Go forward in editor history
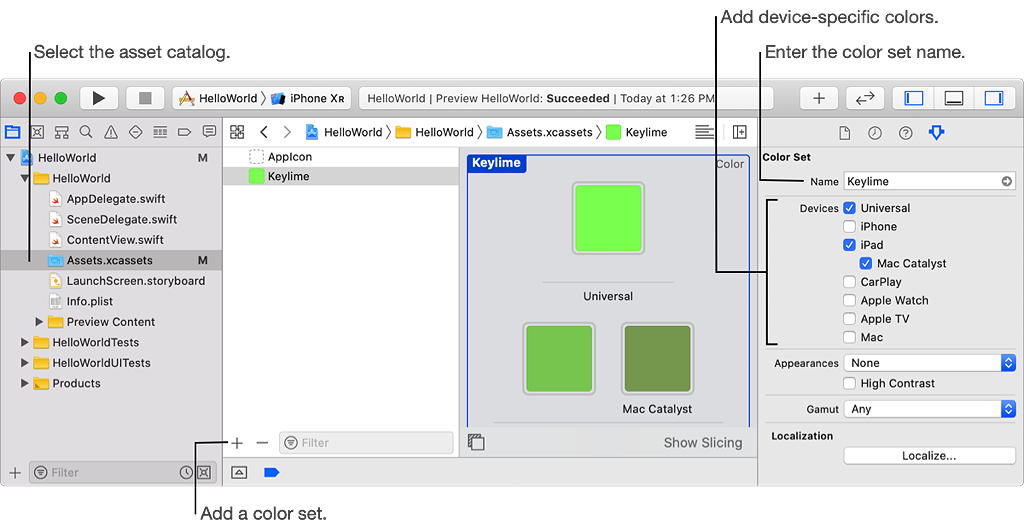 tap(287, 132)
